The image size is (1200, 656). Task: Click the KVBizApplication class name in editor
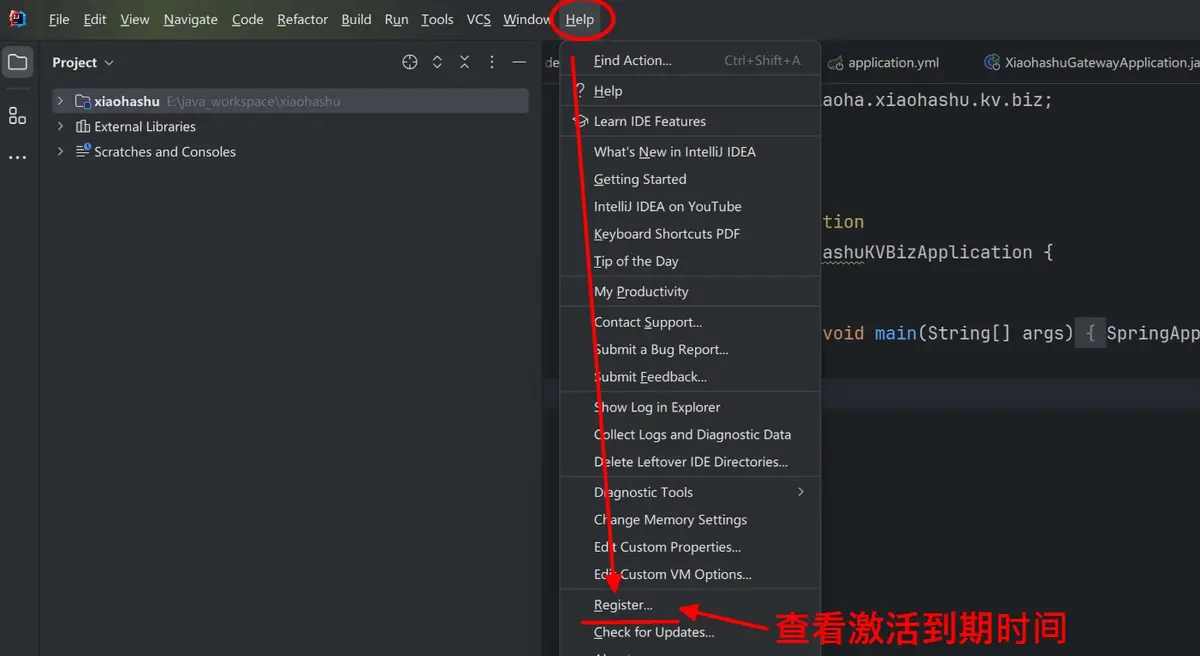(x=927, y=252)
